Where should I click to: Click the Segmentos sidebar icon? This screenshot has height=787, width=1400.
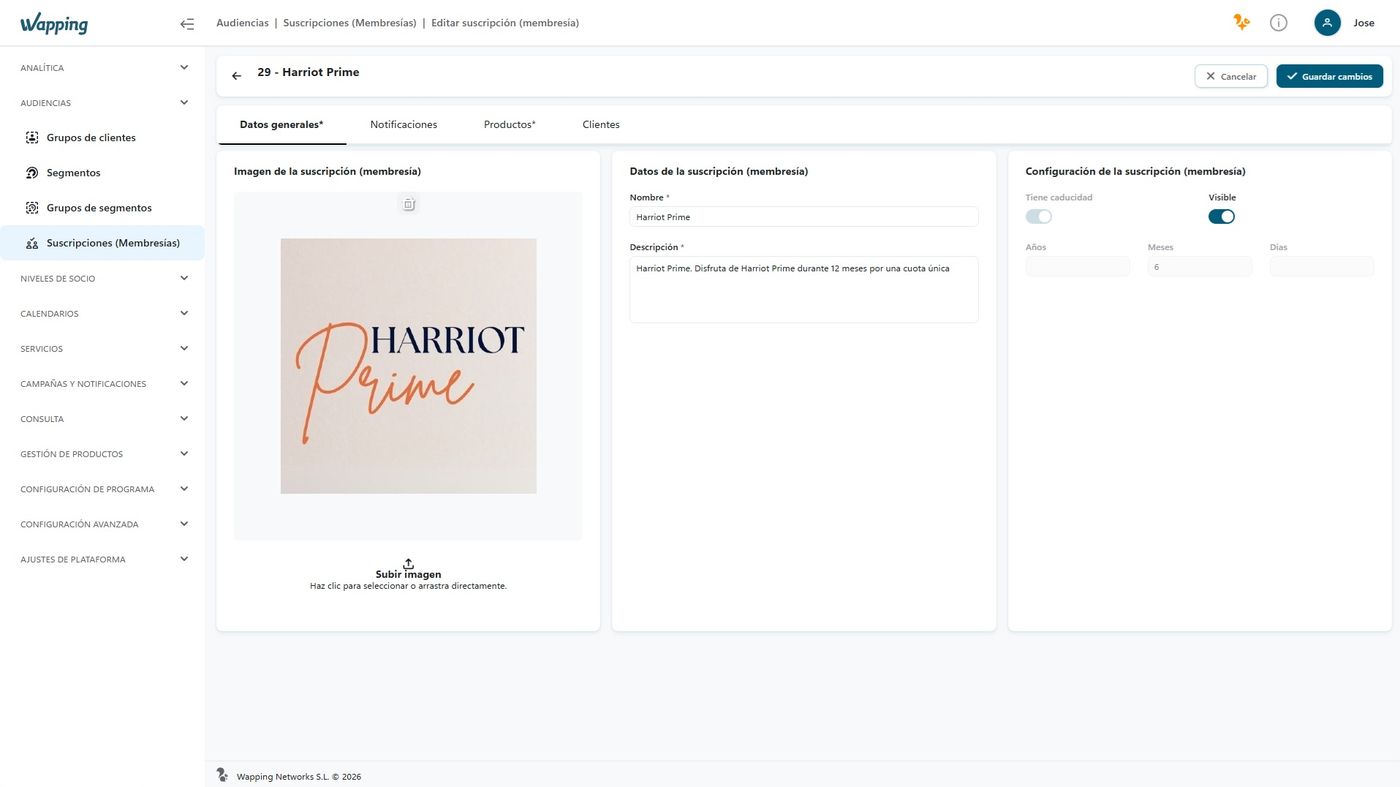pos(32,173)
